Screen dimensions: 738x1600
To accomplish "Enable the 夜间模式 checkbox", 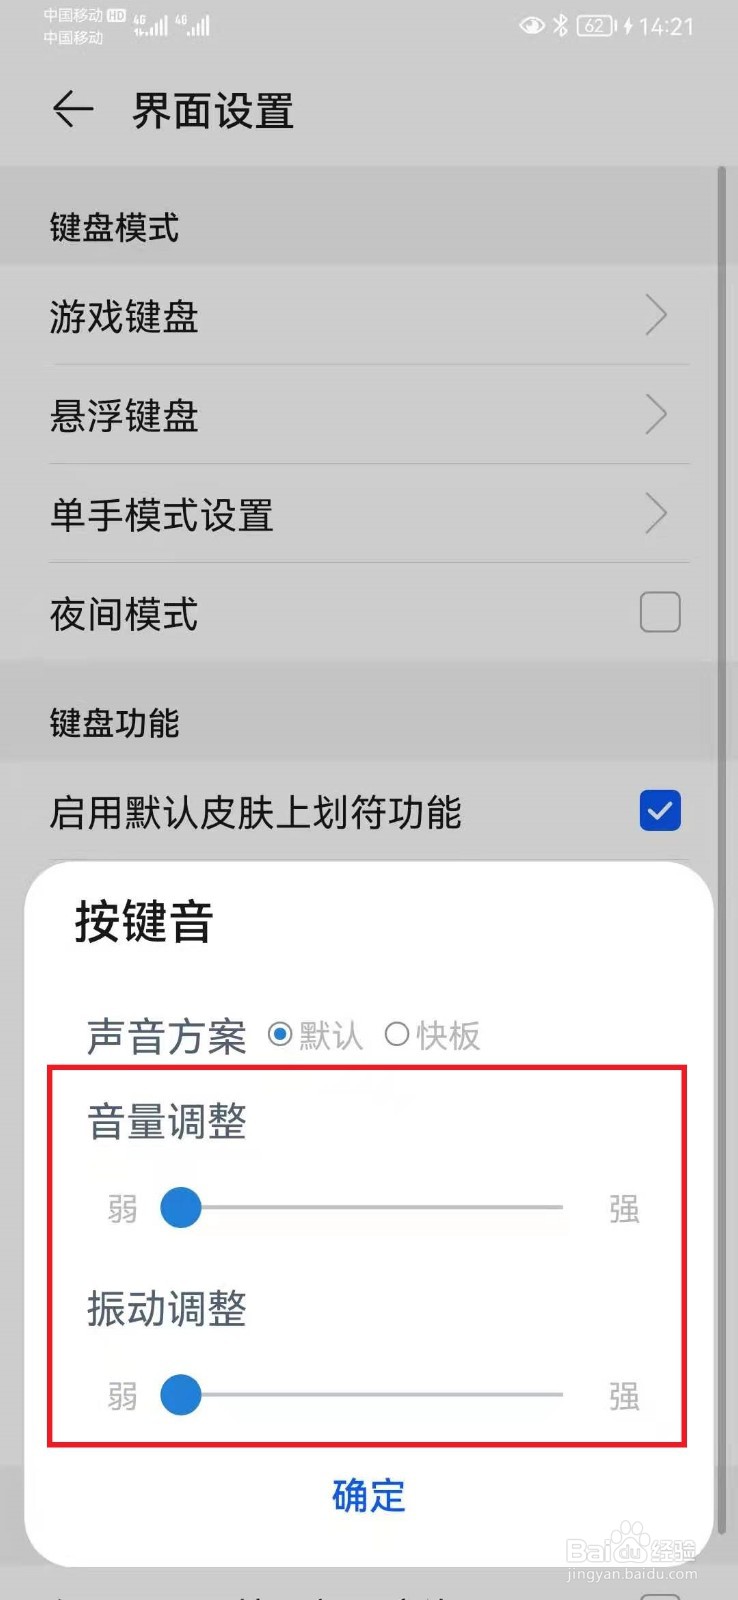I will coord(660,612).
